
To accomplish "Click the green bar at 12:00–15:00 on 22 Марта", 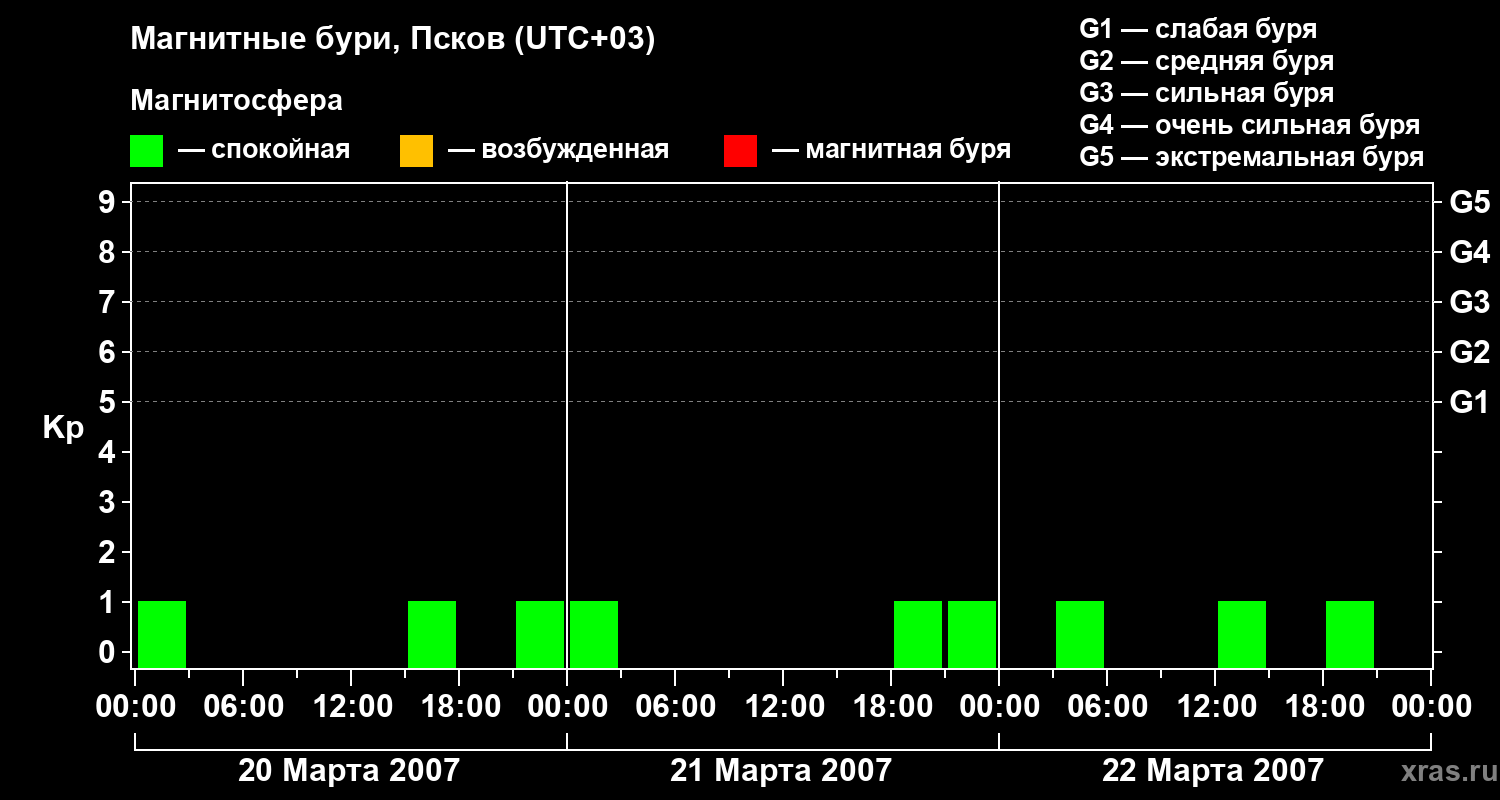I will click(1242, 635).
